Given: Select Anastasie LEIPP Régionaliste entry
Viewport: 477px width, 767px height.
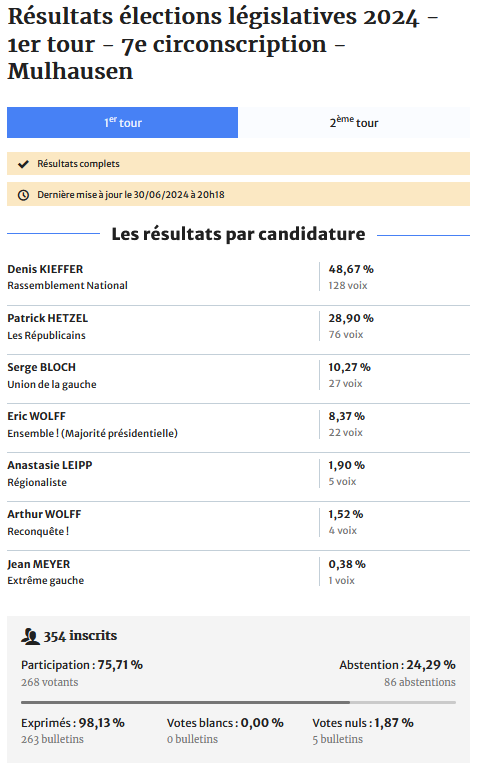Looking at the screenshot, I should click(238, 474).
